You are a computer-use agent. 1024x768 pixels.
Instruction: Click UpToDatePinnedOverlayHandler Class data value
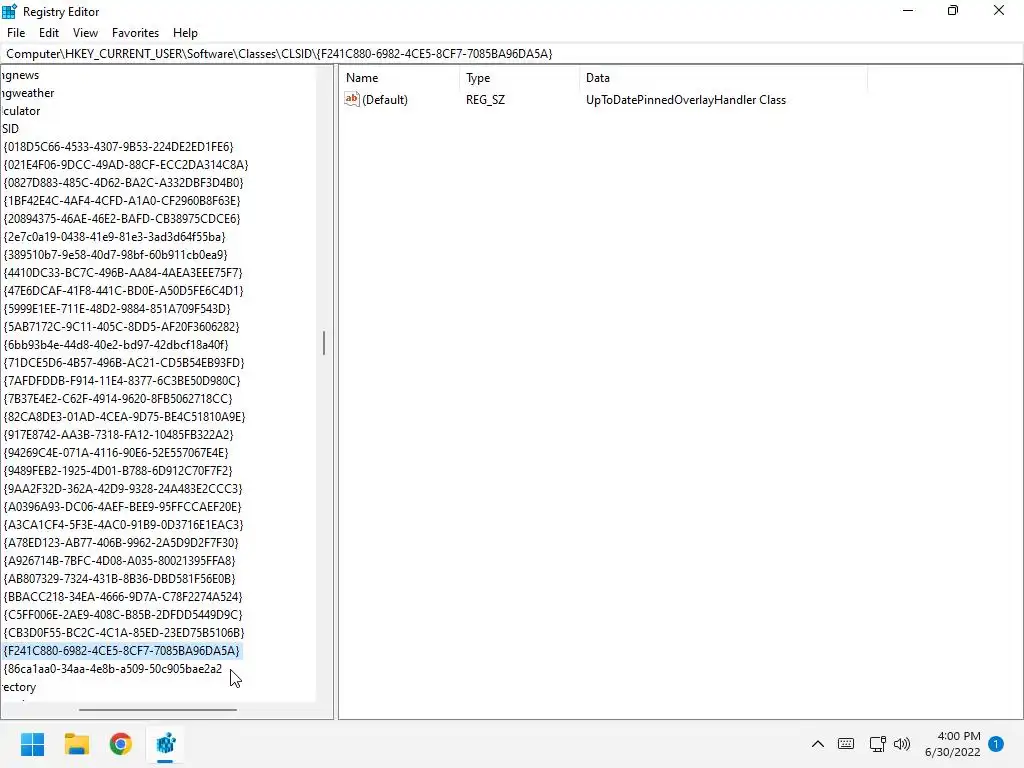click(686, 100)
